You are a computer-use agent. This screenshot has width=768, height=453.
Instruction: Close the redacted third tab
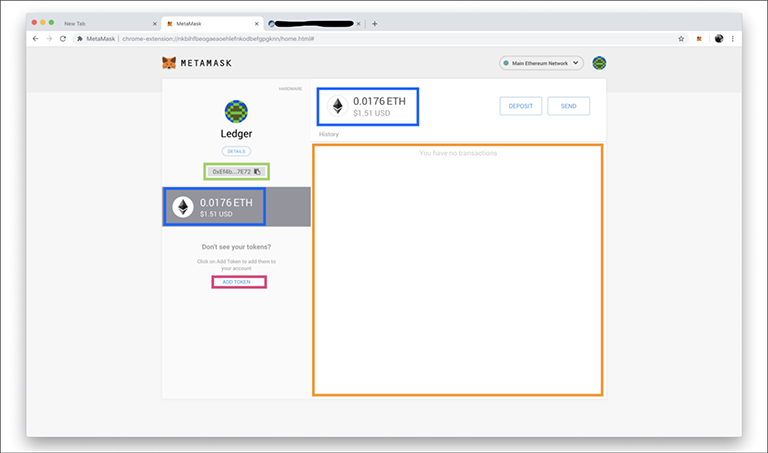[x=359, y=24]
